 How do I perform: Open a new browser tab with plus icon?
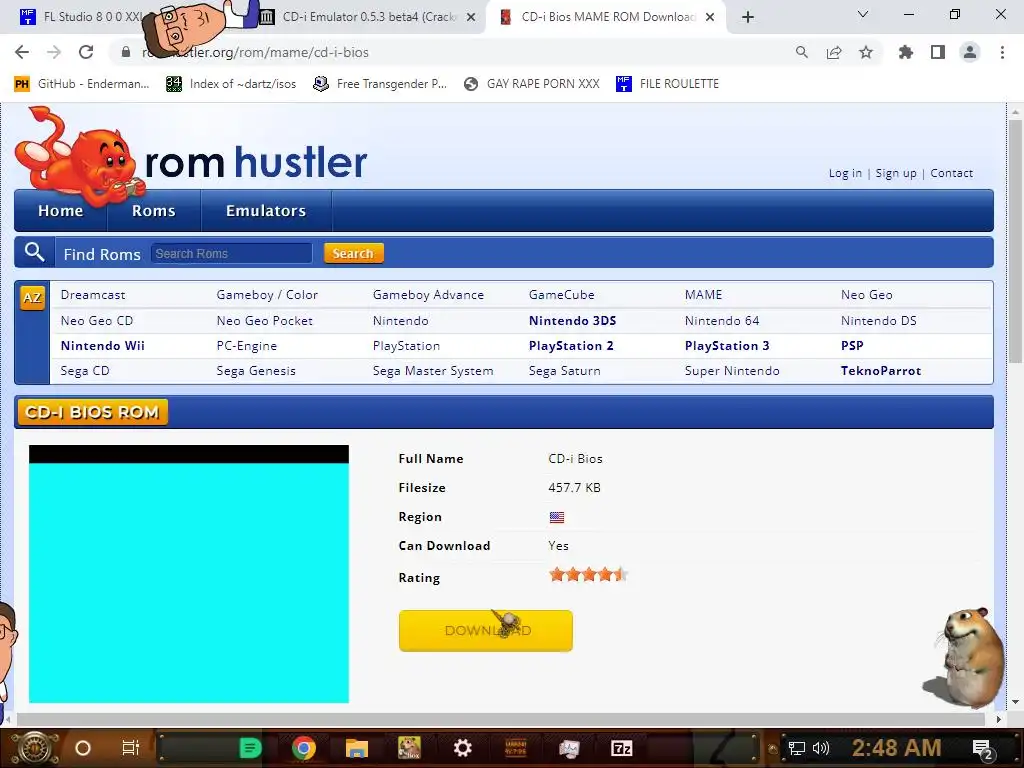click(748, 17)
